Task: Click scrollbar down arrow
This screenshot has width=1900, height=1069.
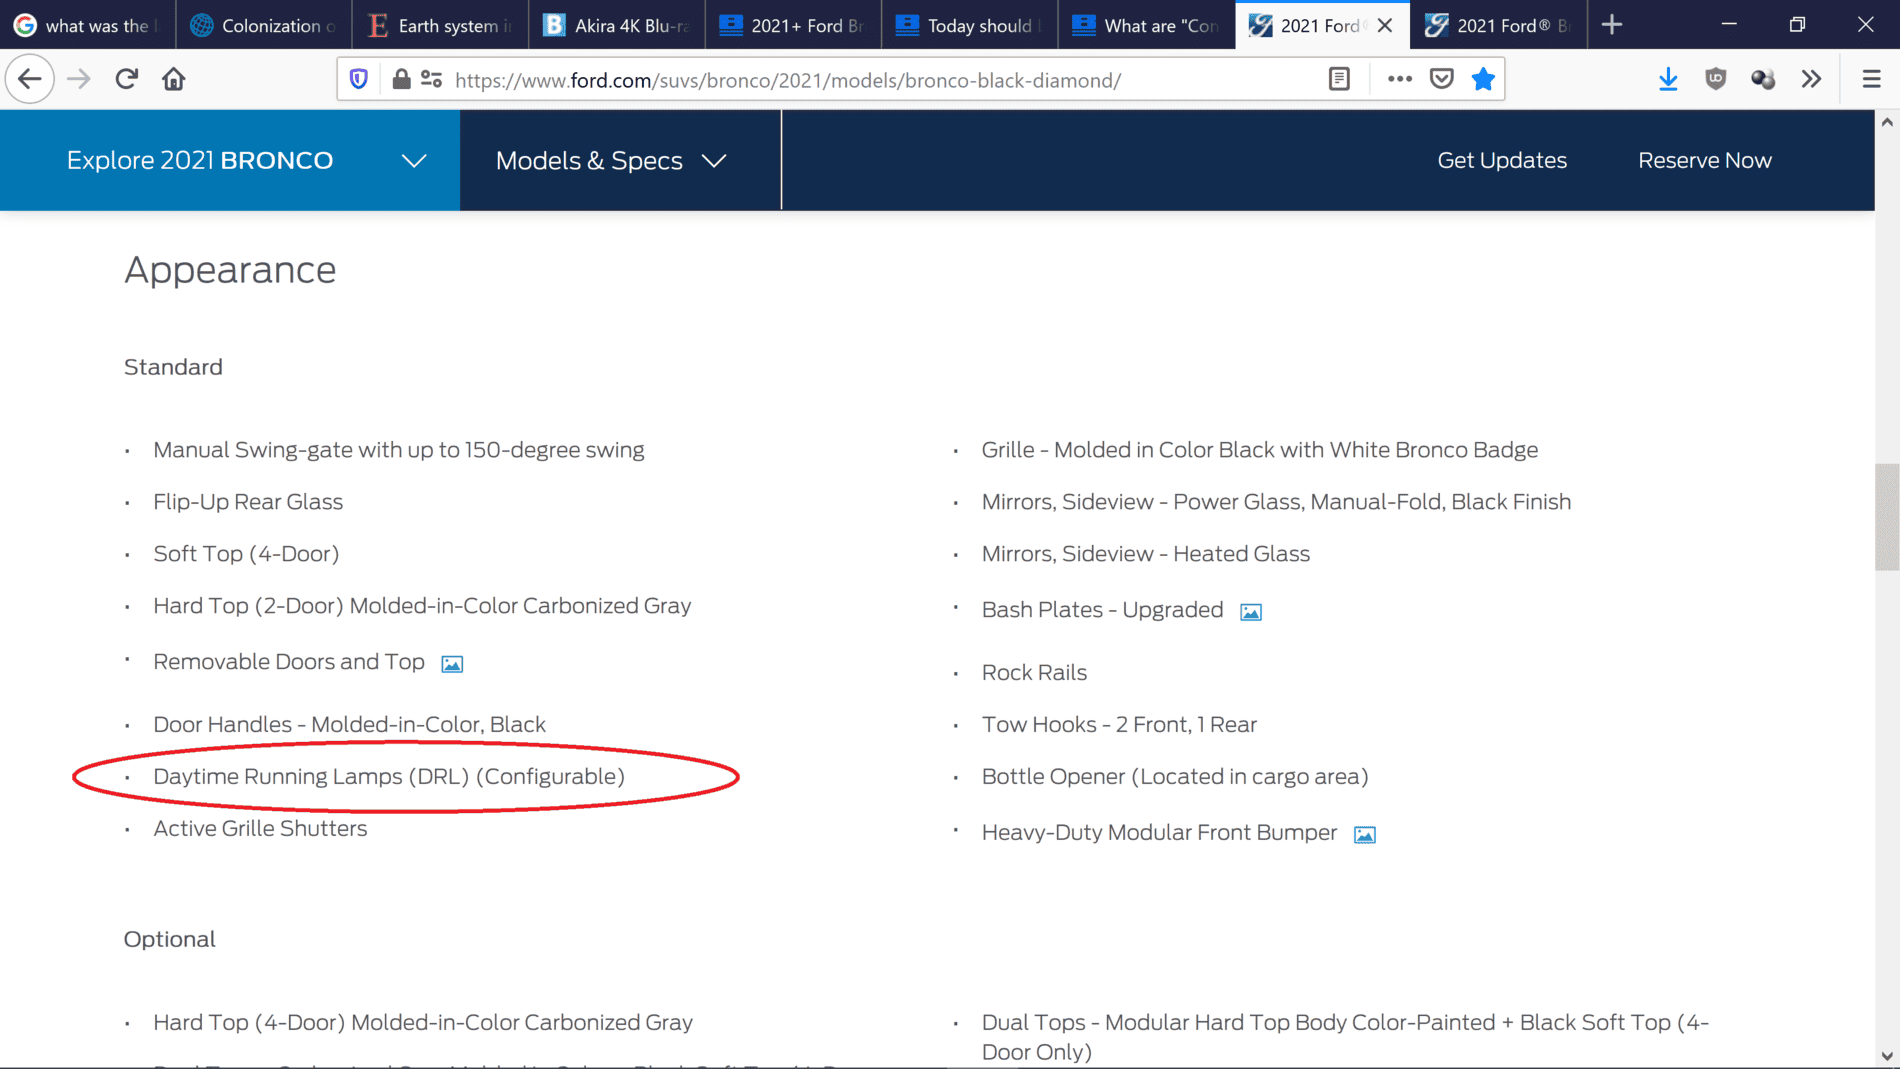Action: tap(1887, 1056)
